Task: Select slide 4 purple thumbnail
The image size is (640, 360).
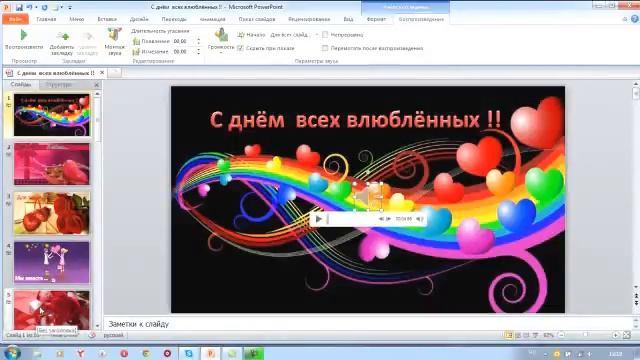Action: [x=52, y=263]
